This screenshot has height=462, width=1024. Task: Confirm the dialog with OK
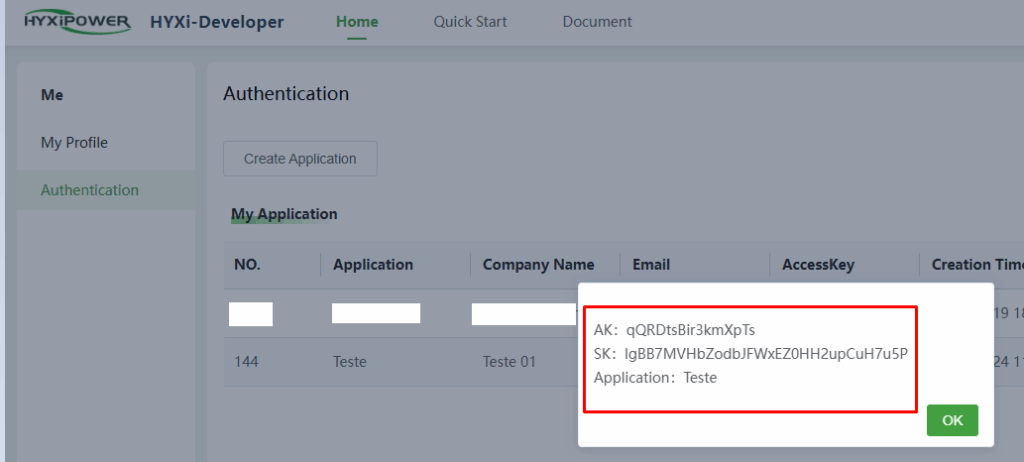pyautogui.click(x=952, y=420)
